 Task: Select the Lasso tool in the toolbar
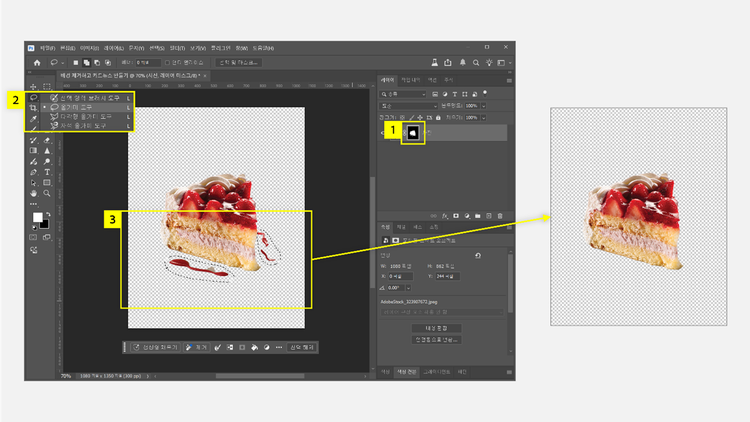(x=33, y=98)
